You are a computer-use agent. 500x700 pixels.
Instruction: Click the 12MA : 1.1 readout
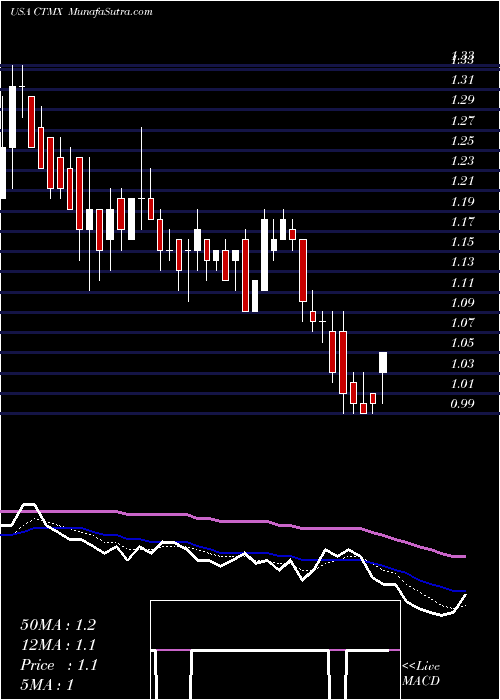tap(58, 645)
